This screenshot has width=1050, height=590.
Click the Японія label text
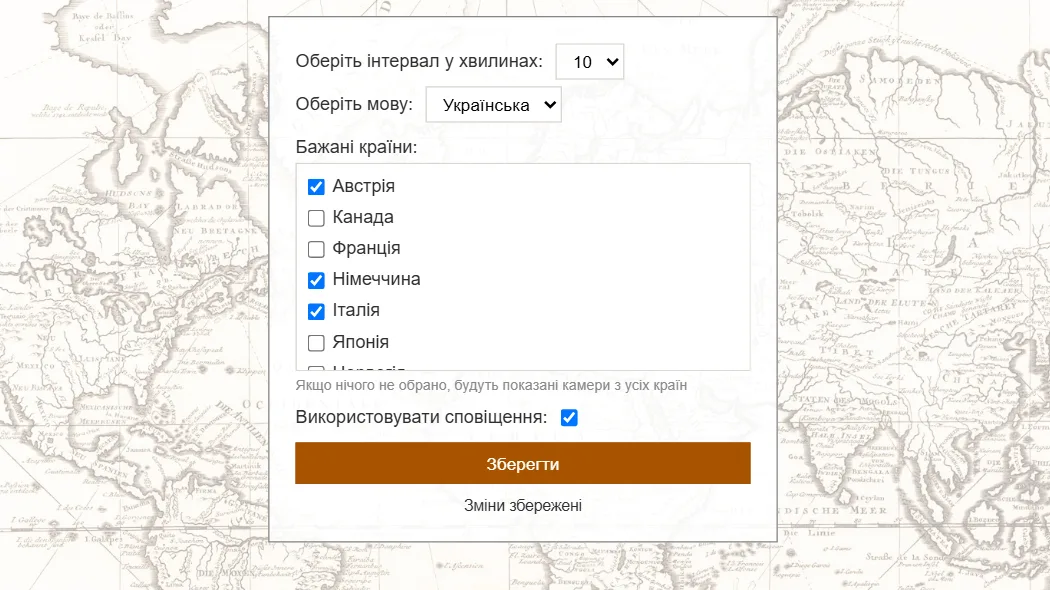click(360, 342)
